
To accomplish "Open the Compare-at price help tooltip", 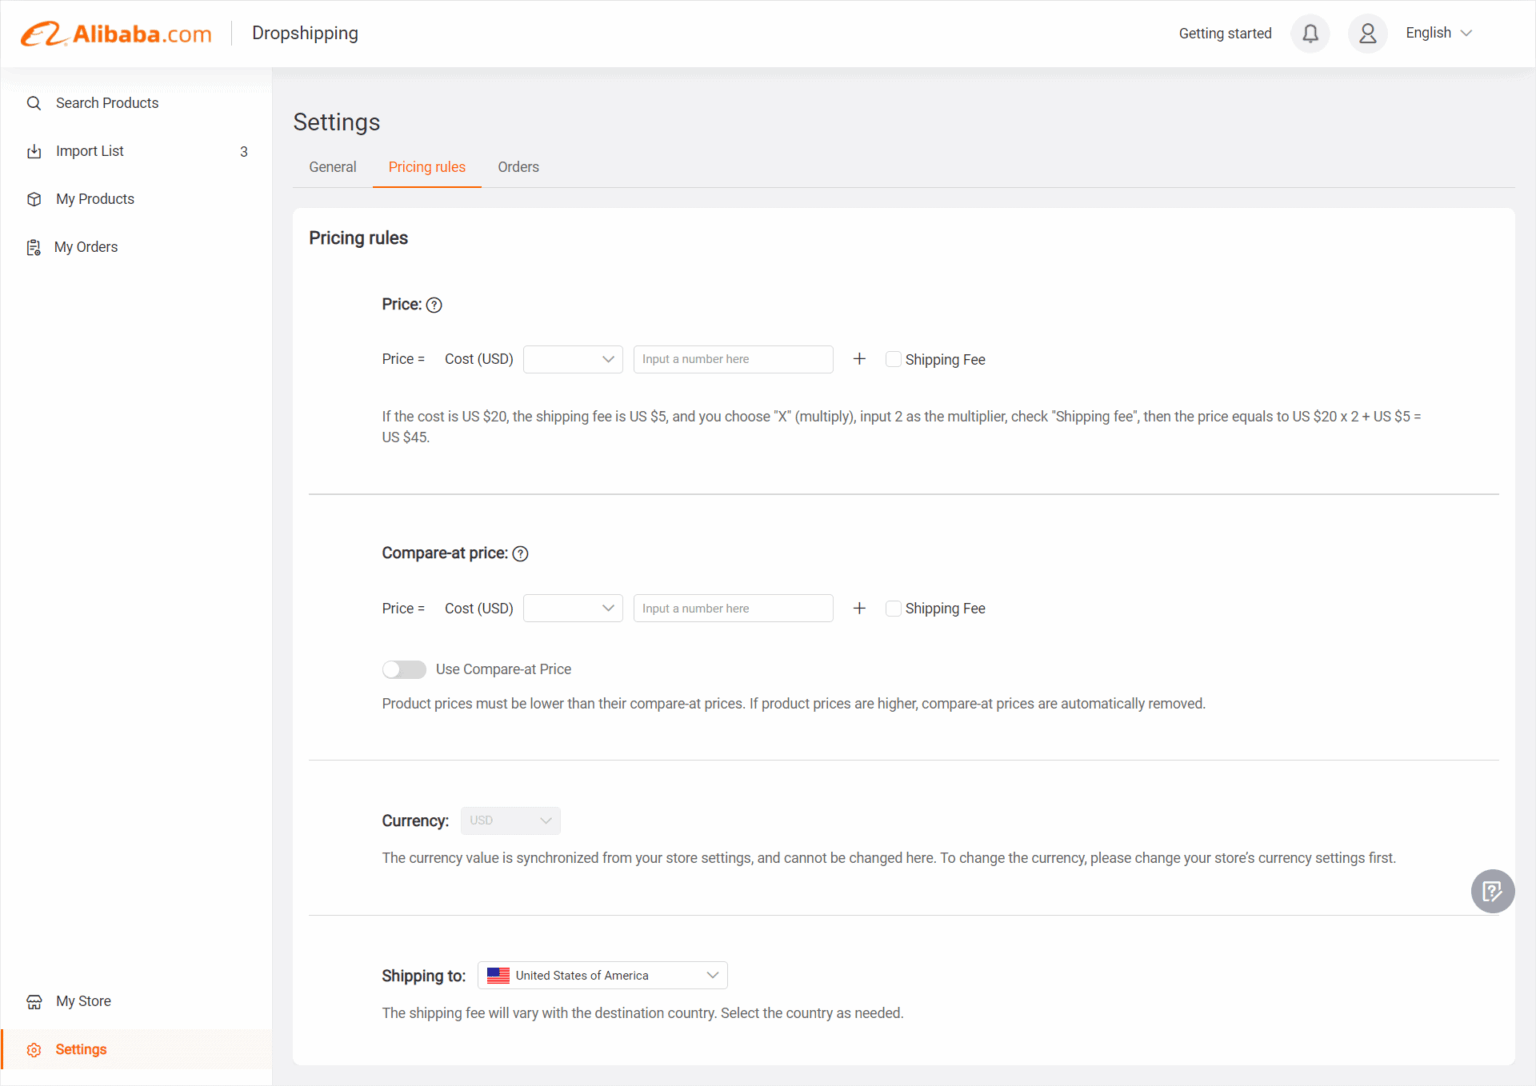I will 520,552.
